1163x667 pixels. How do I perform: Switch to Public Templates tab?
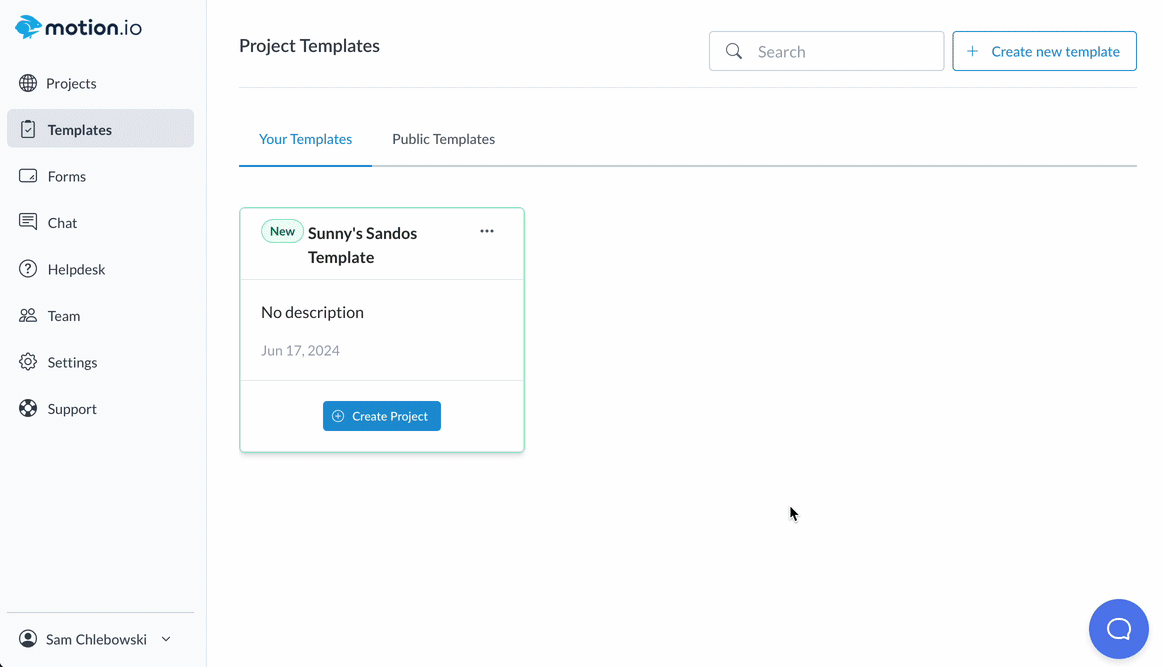pyautogui.click(x=443, y=139)
